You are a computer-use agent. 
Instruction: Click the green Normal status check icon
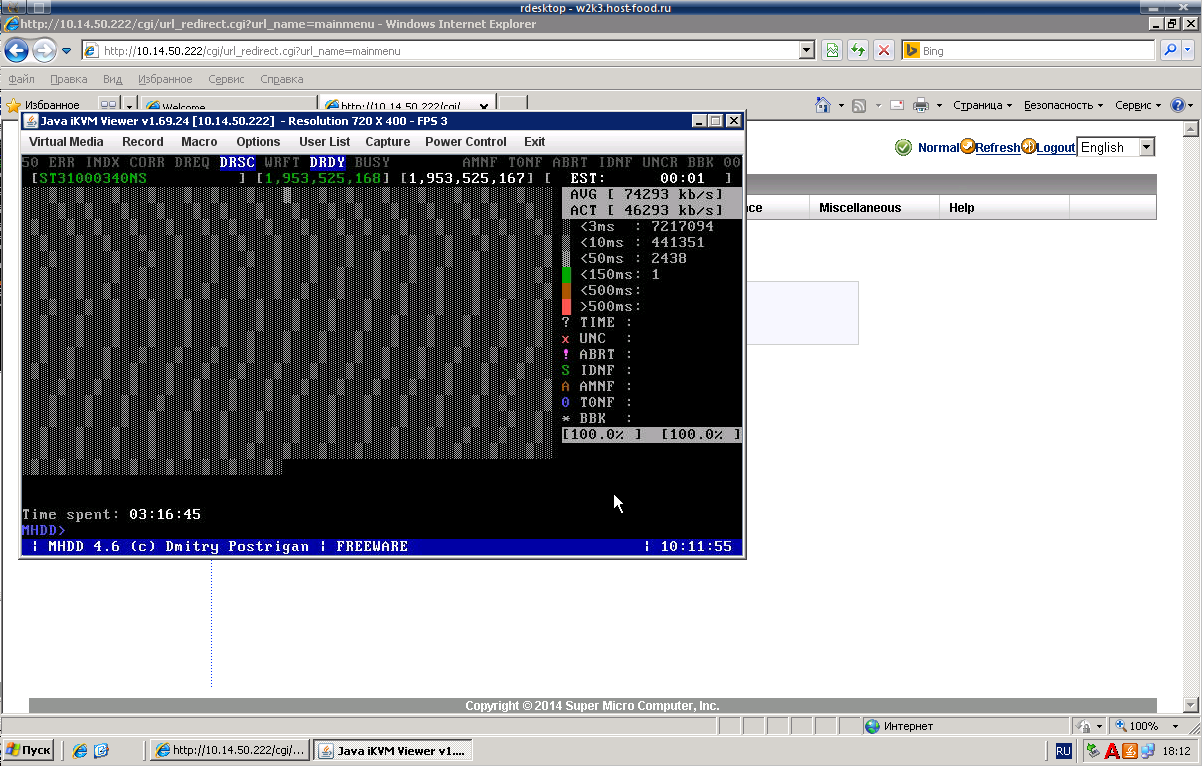[903, 147]
